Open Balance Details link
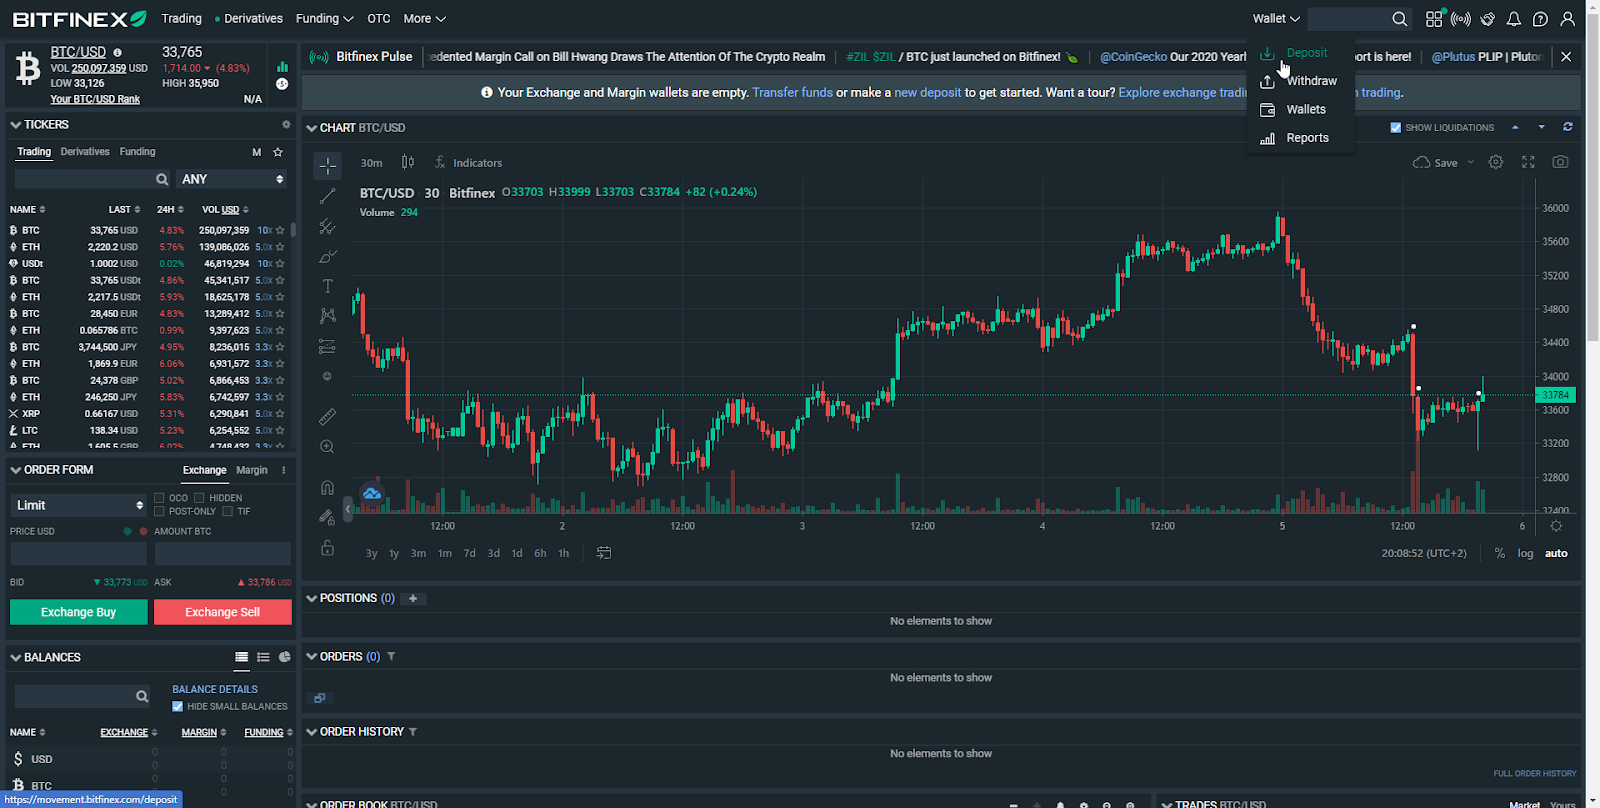Screen dimensions: 1600x808 pyautogui.click(x=215, y=689)
